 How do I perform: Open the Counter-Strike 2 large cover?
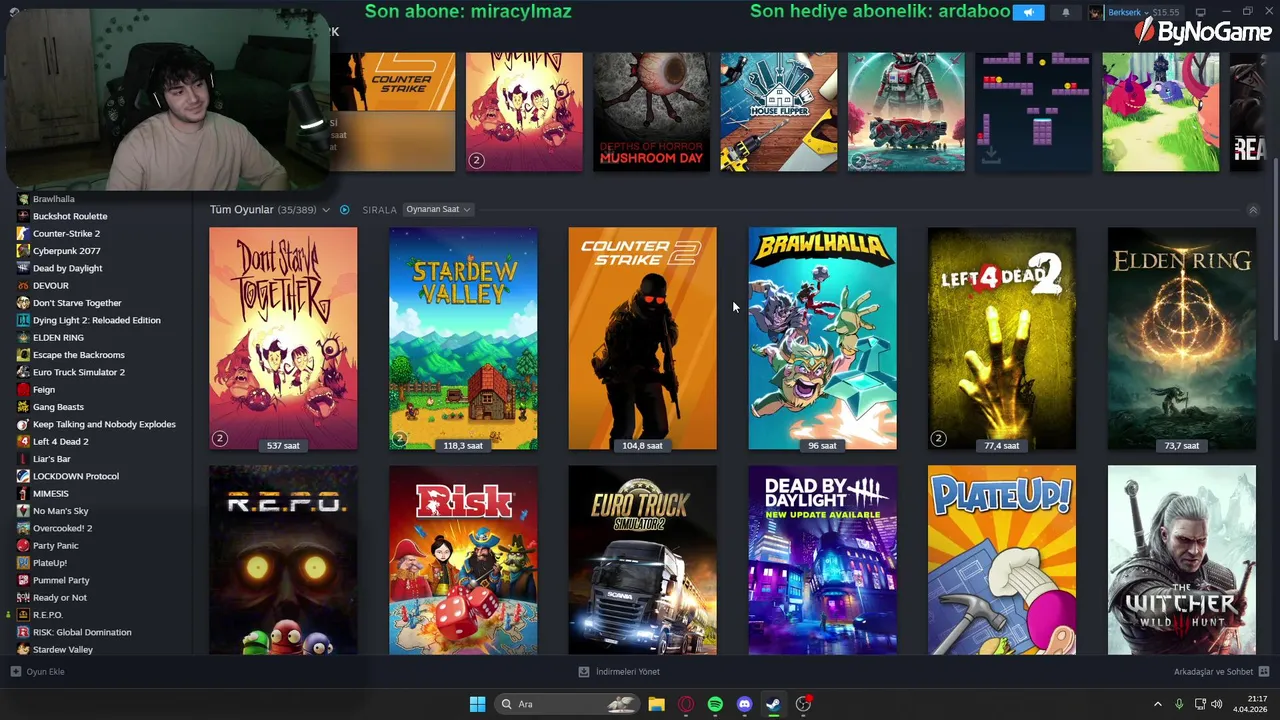point(642,339)
